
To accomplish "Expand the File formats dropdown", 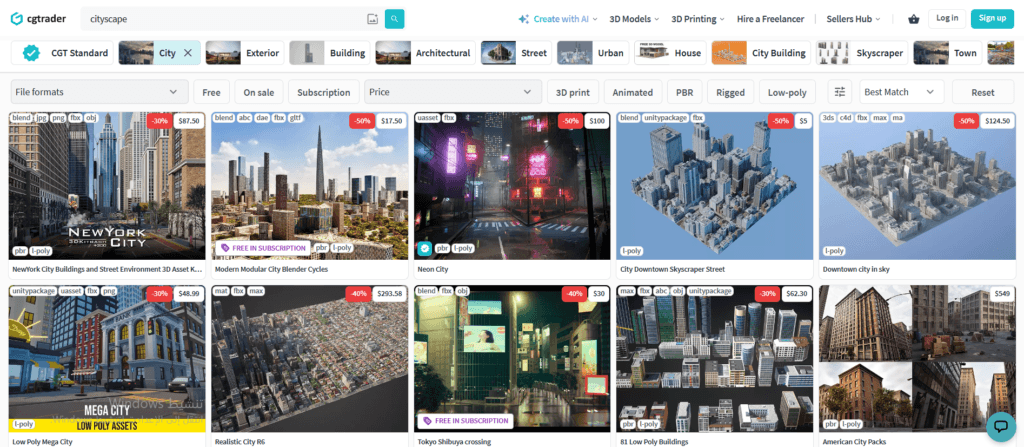I will pos(99,92).
